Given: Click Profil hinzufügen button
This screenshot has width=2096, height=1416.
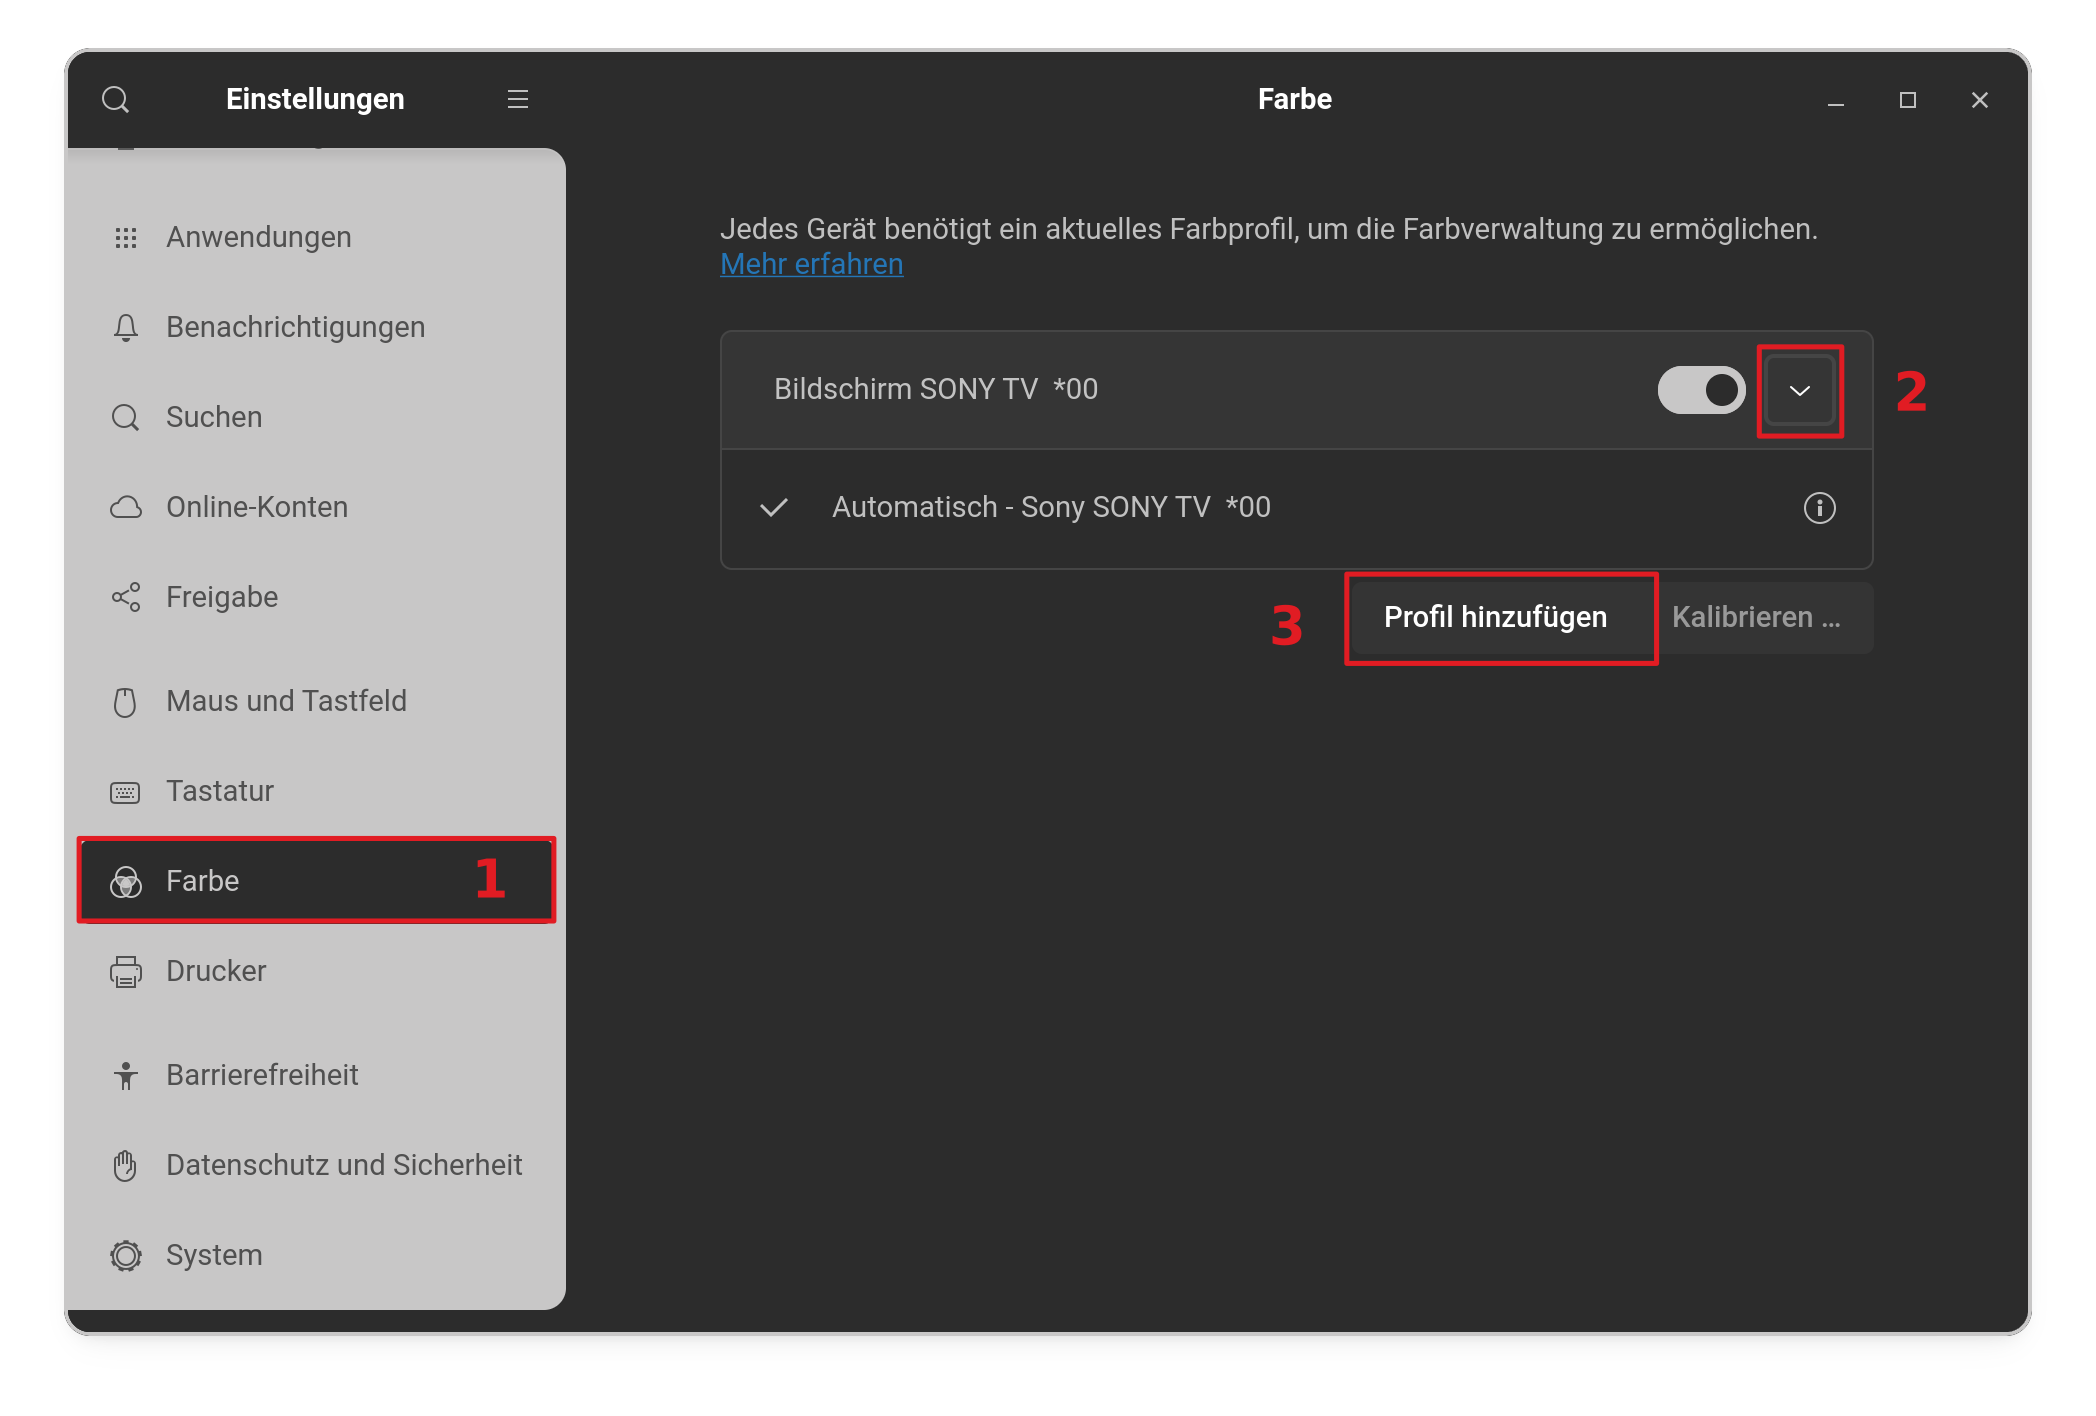Looking at the screenshot, I should click(1495, 618).
